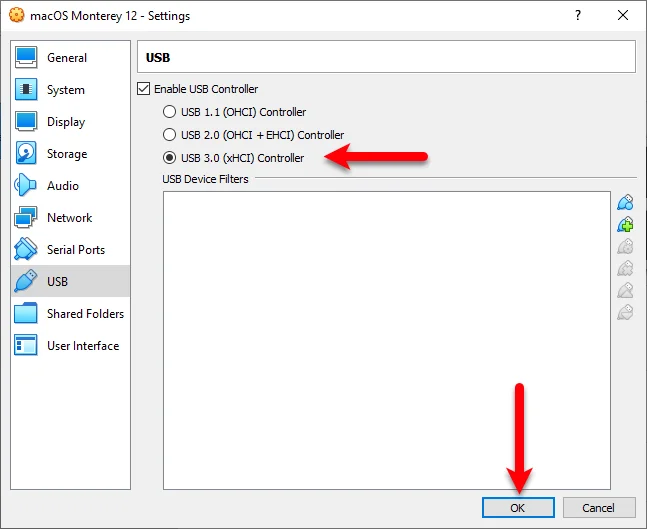Switch to the Audio category label
This screenshot has width=647, height=529.
tap(63, 186)
